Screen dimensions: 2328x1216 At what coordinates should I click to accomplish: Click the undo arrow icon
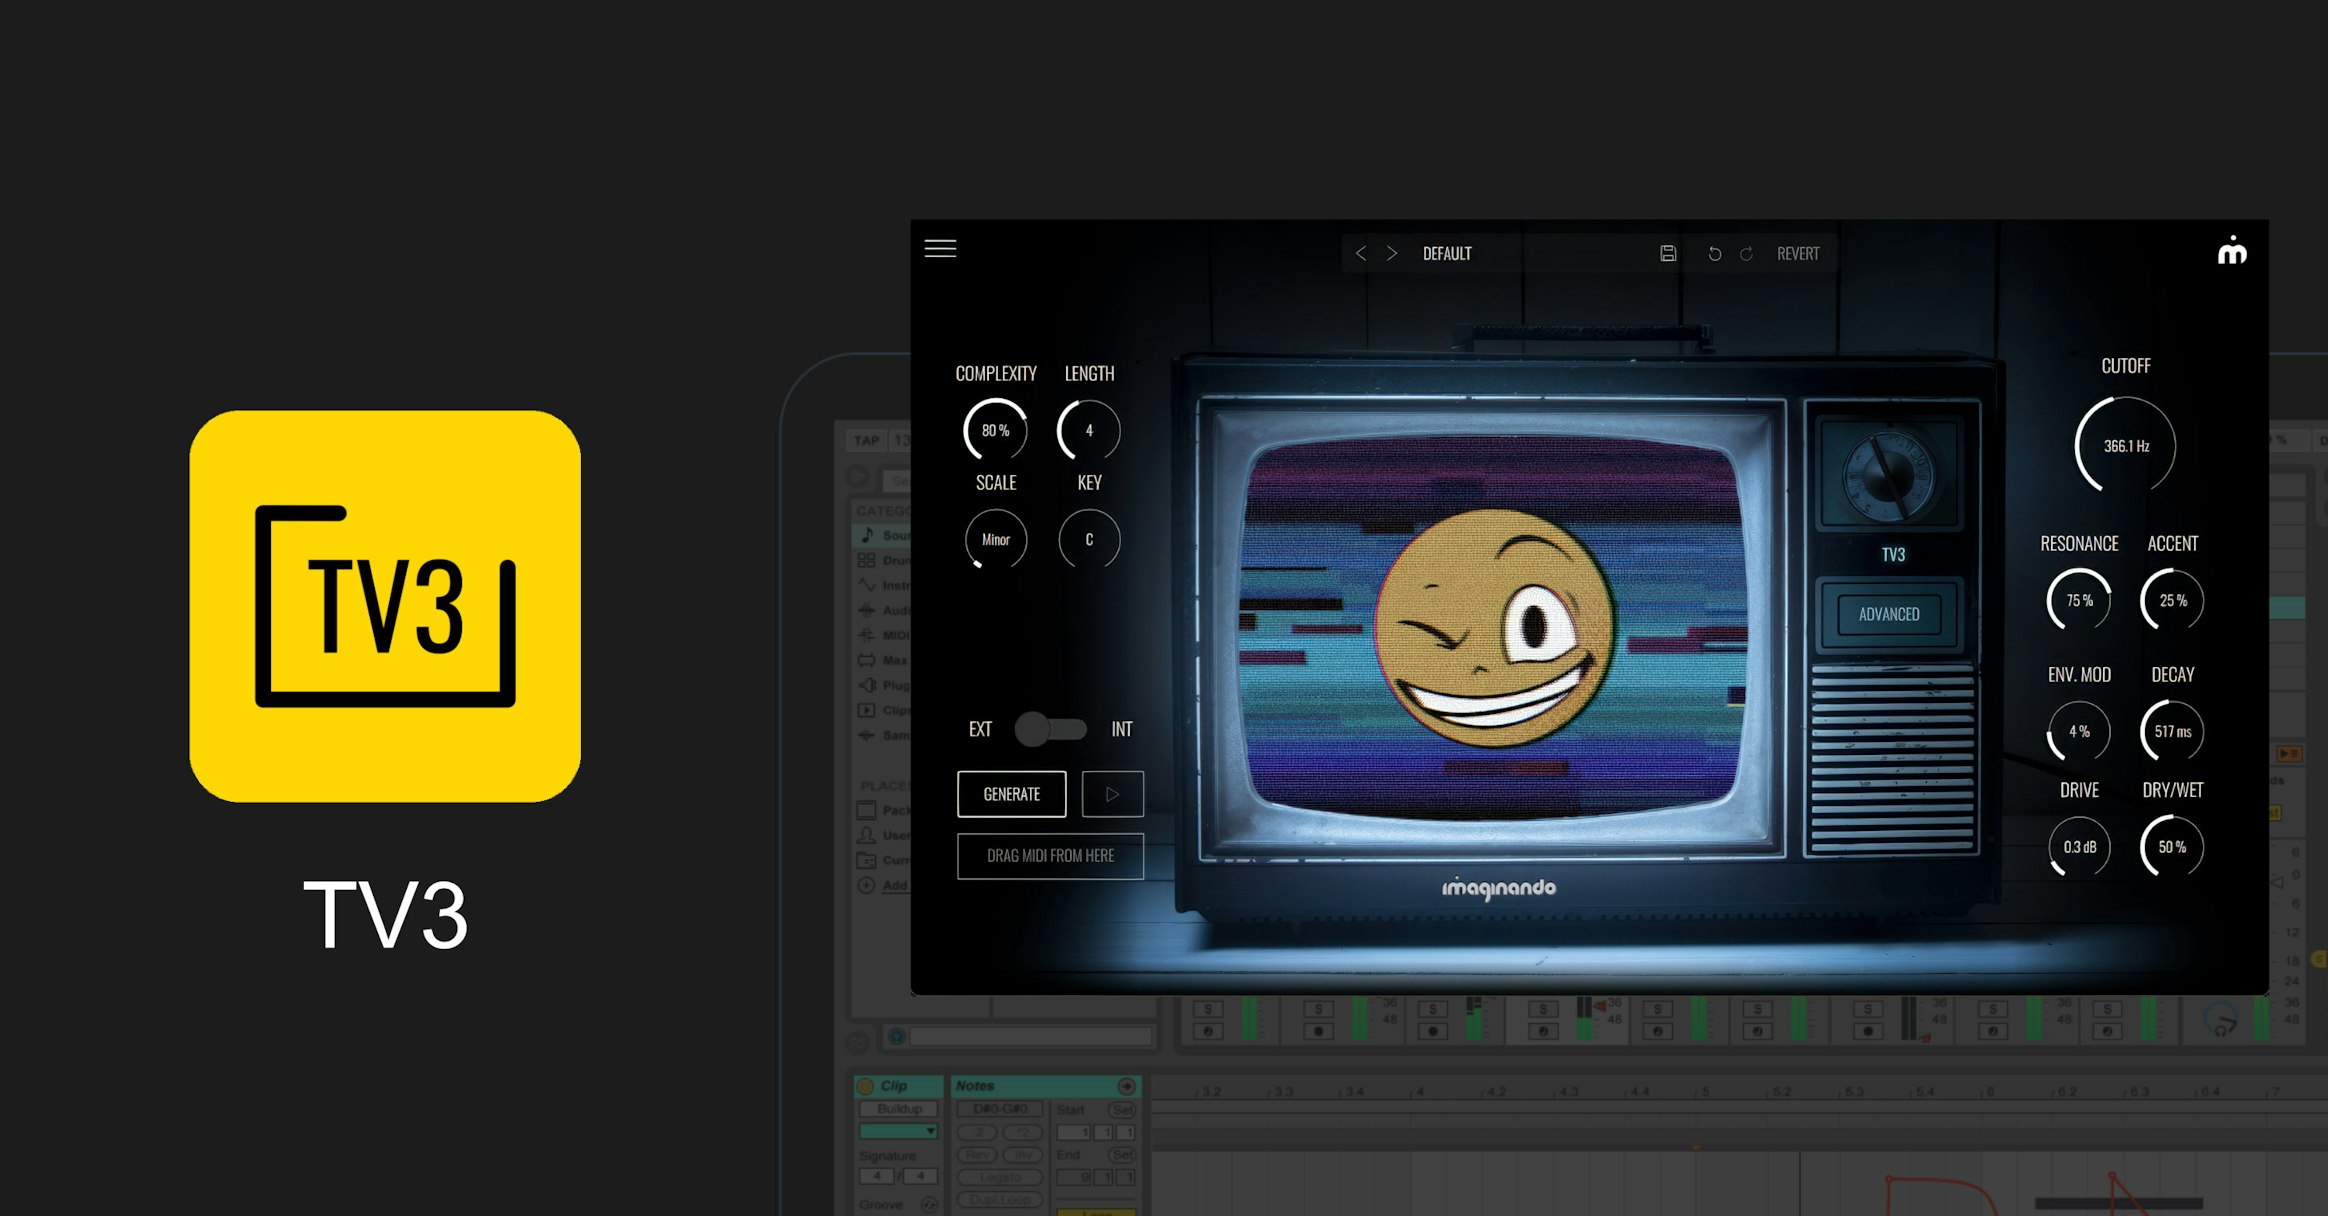[x=1714, y=254]
